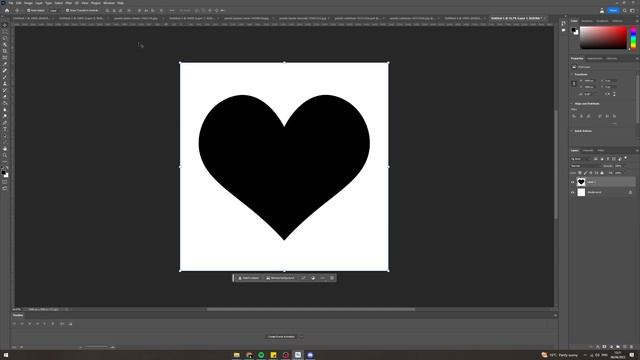Image resolution: width=640 pixels, height=360 pixels.
Task: Open the layer Fill dropdown
Action: (618, 173)
